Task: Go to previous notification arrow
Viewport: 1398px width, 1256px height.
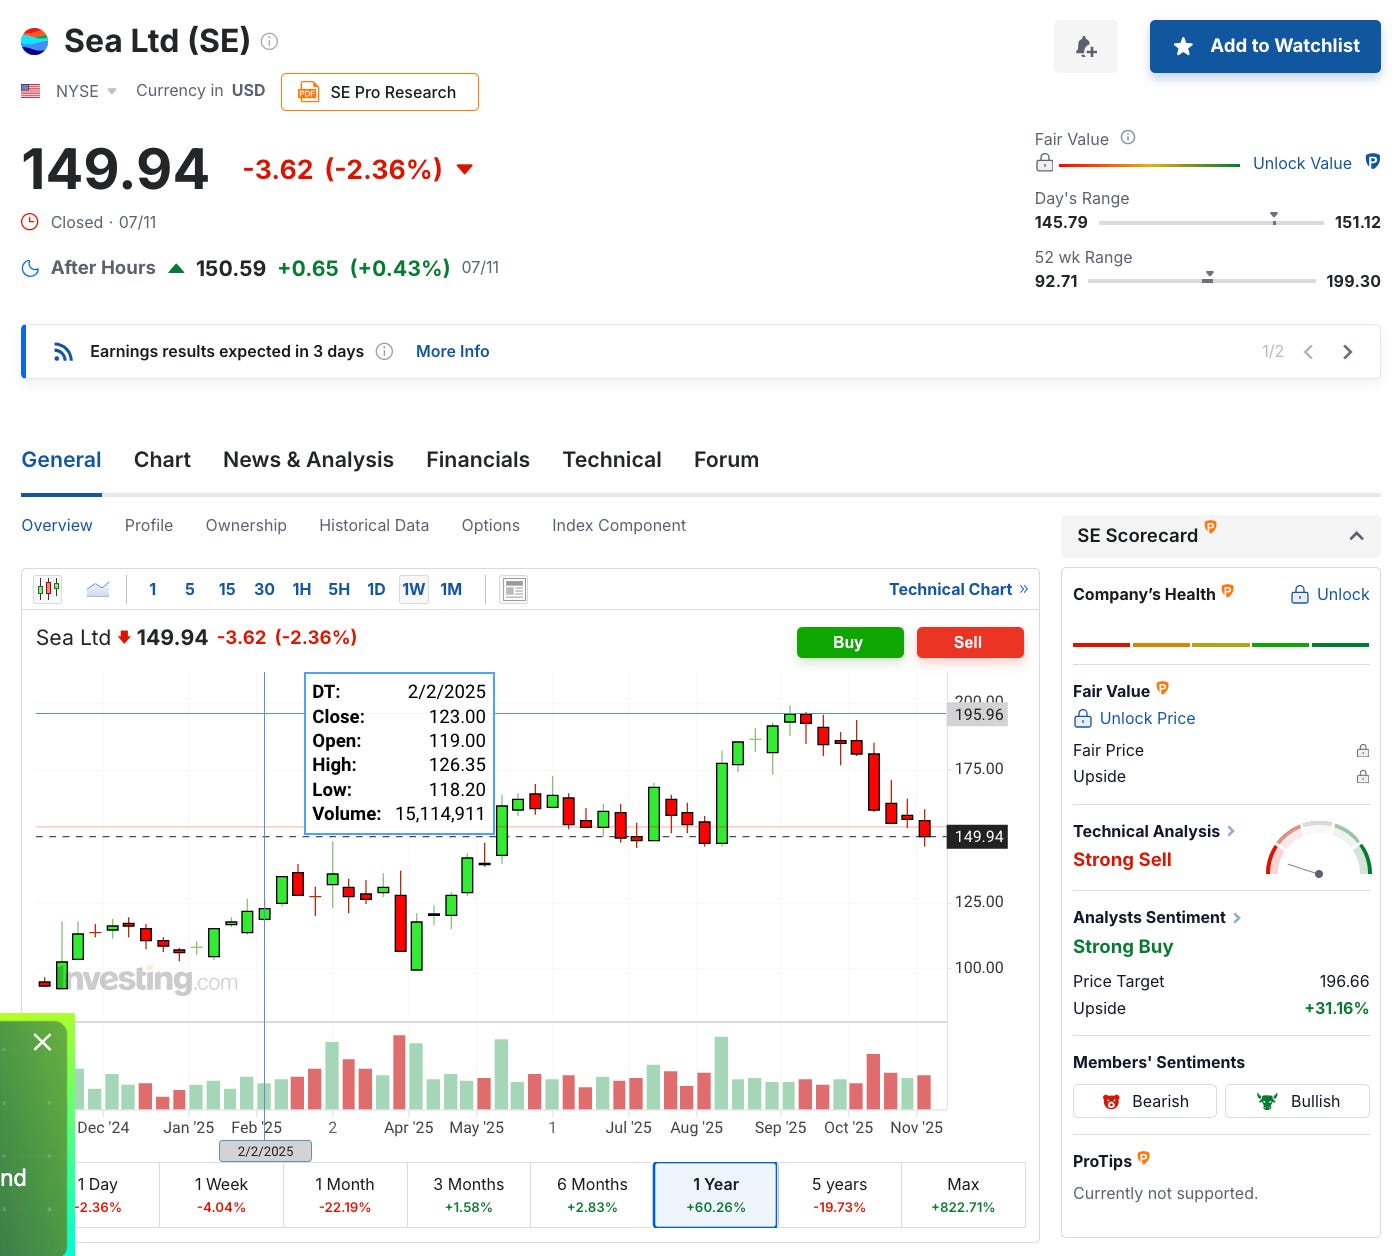Action: click(x=1308, y=351)
